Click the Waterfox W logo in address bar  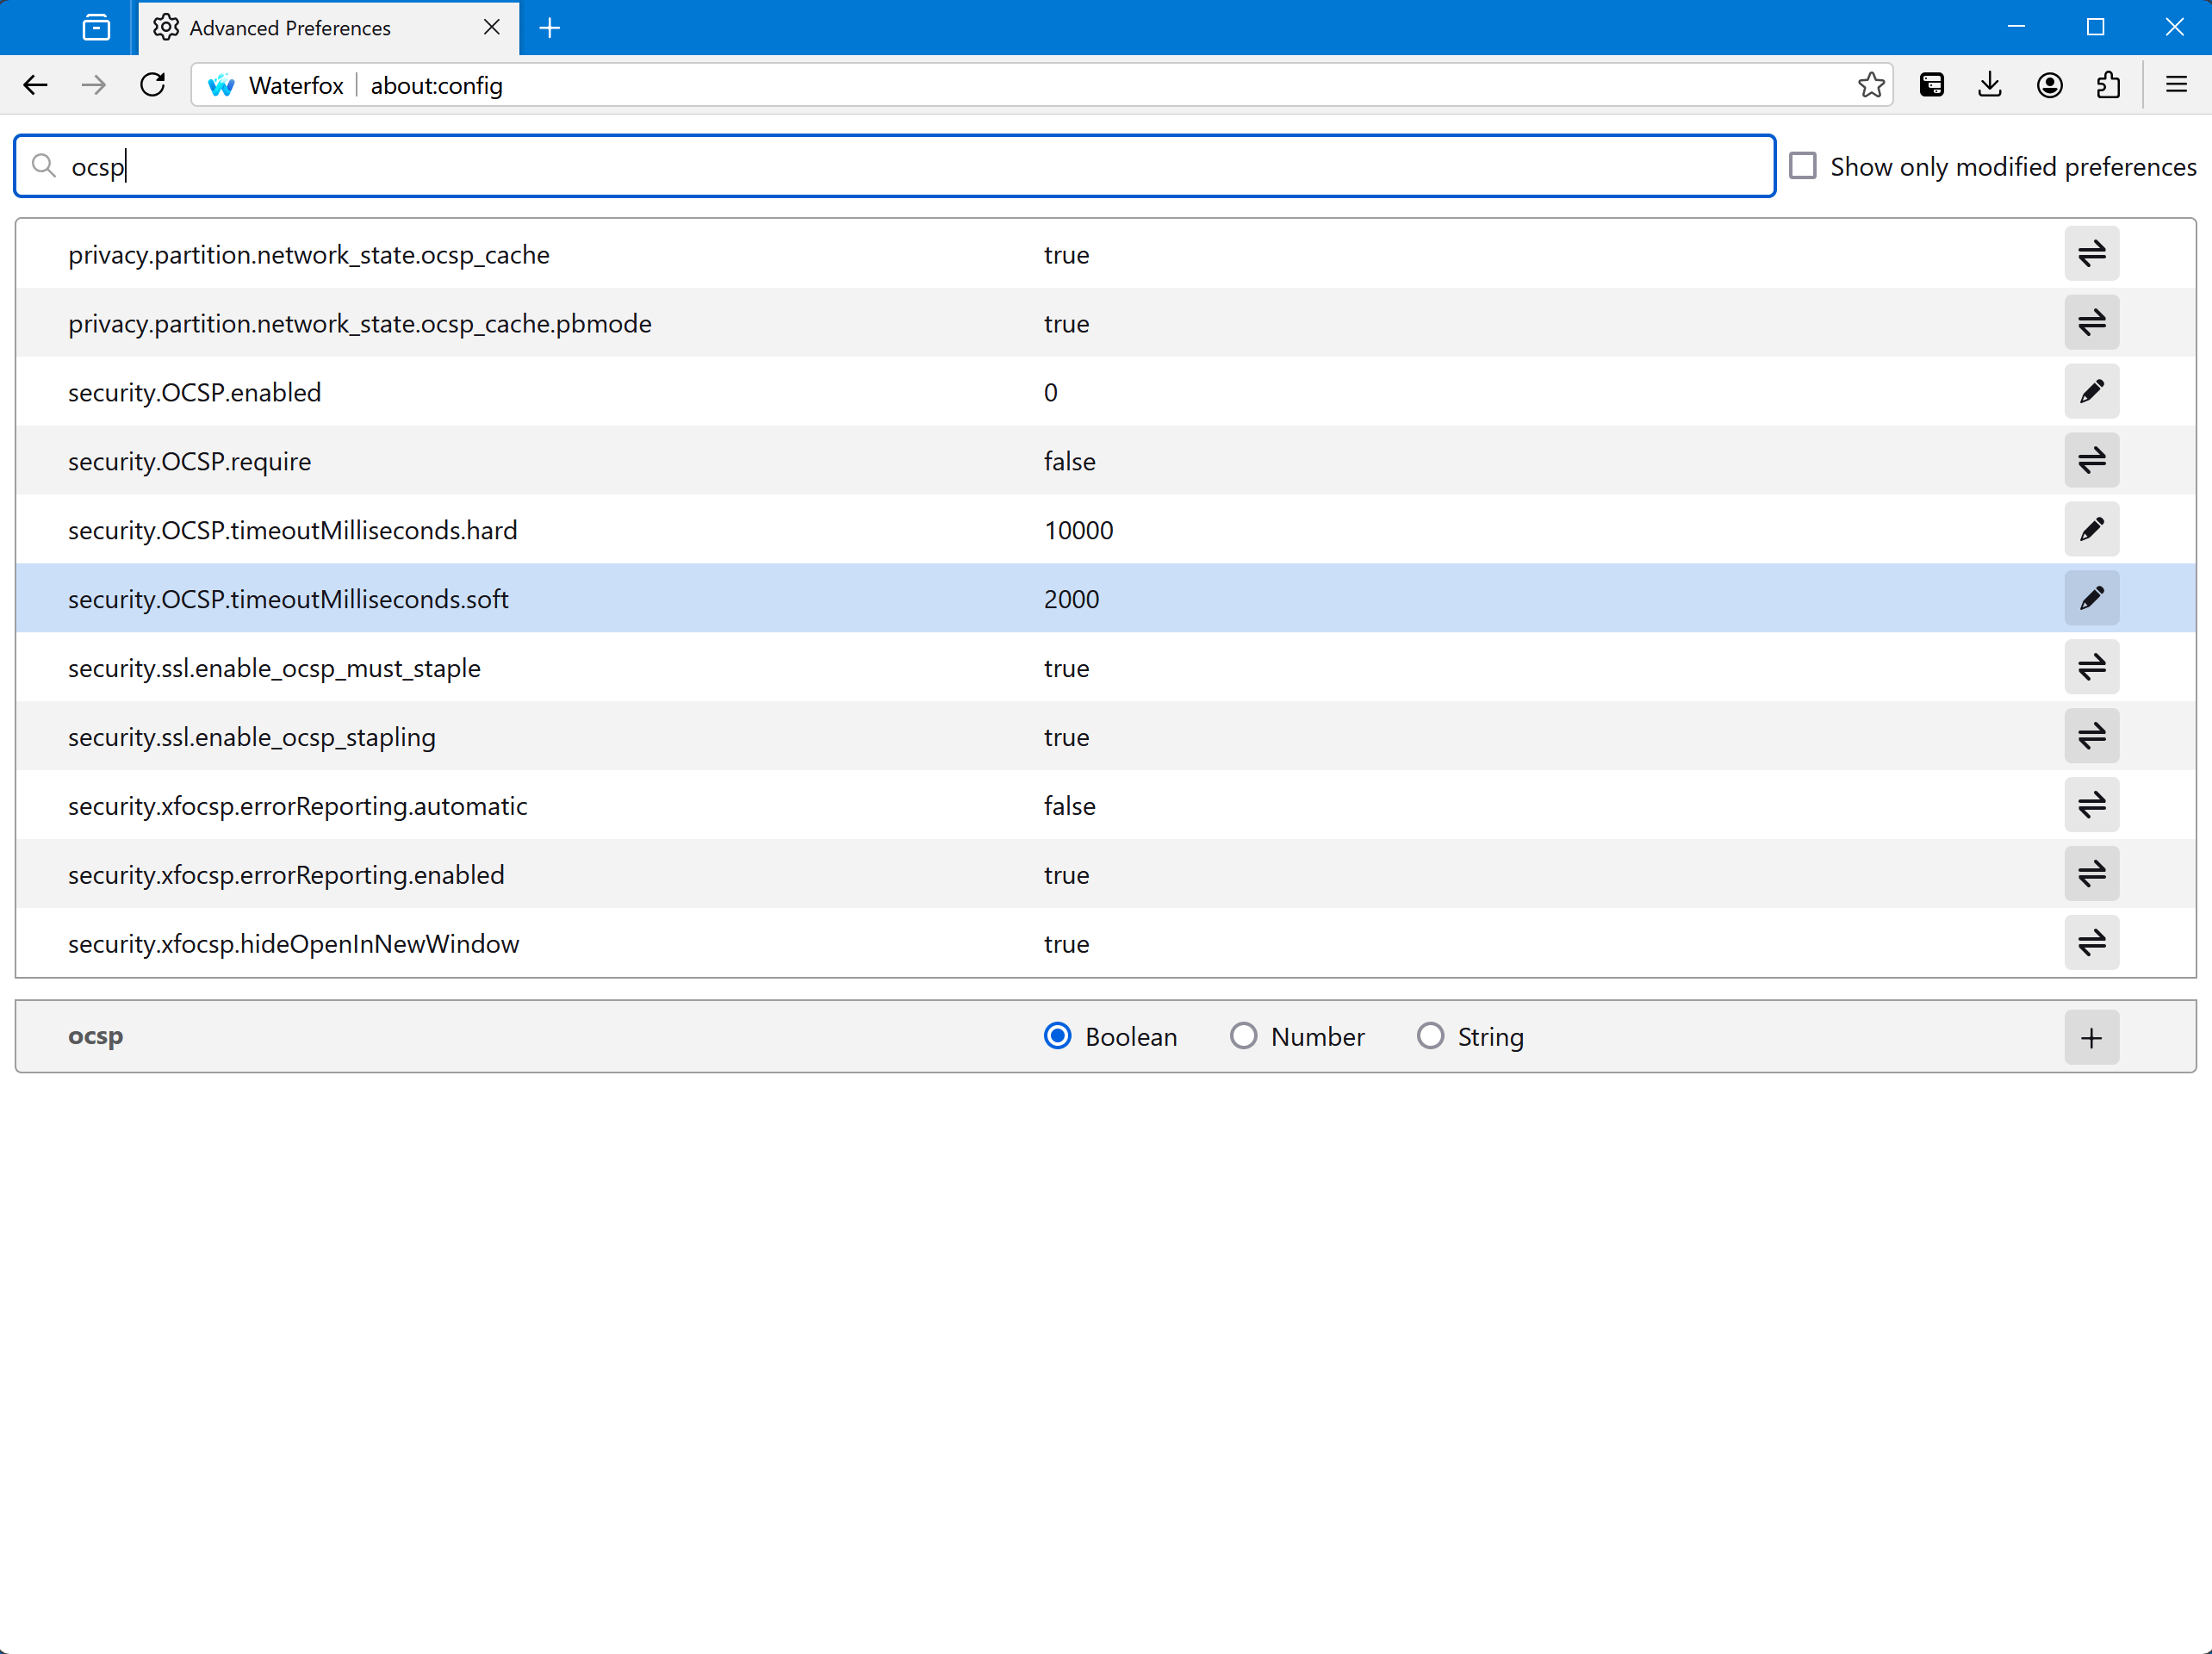[219, 85]
